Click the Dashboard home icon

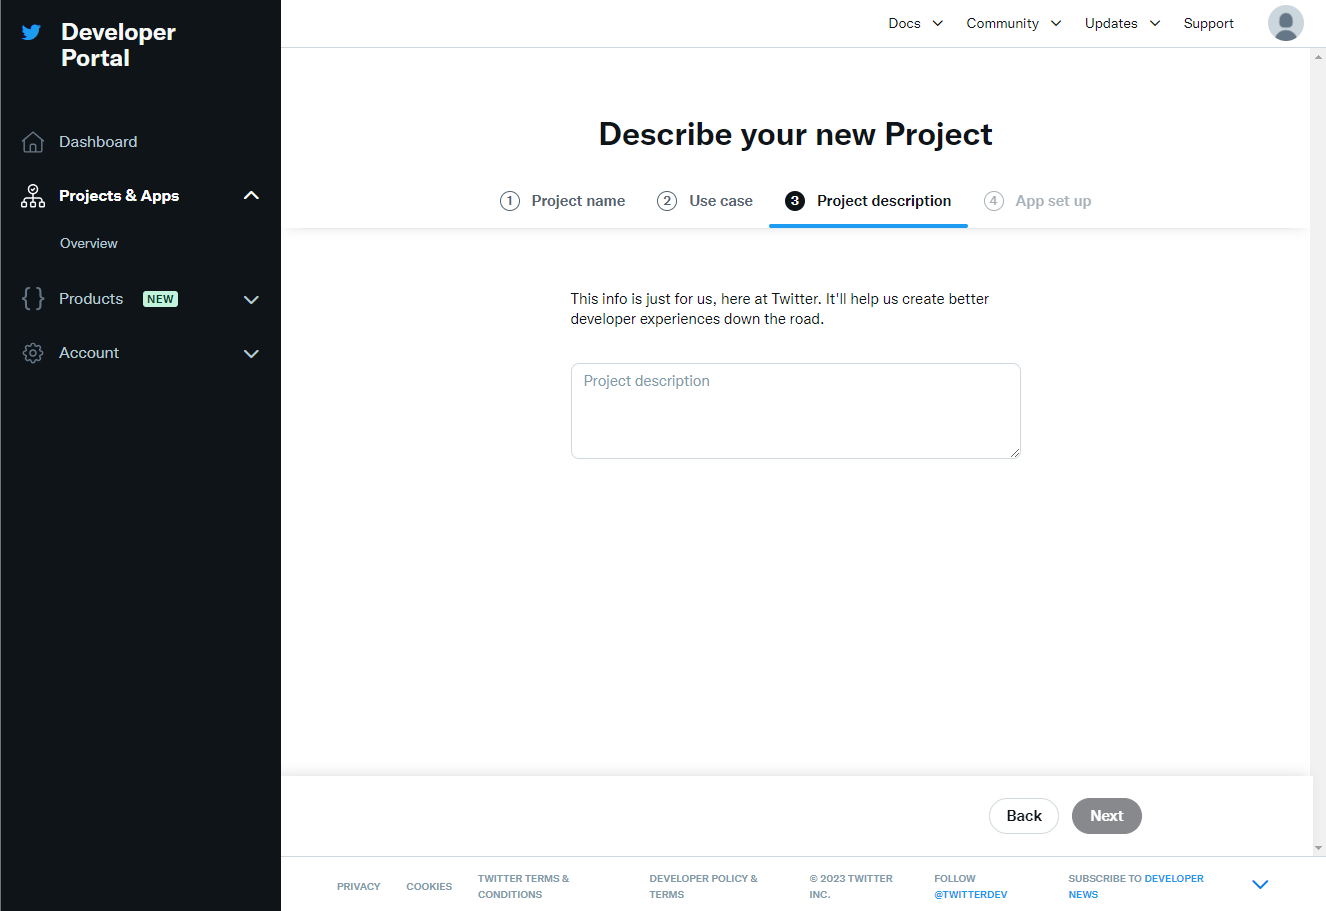click(33, 142)
